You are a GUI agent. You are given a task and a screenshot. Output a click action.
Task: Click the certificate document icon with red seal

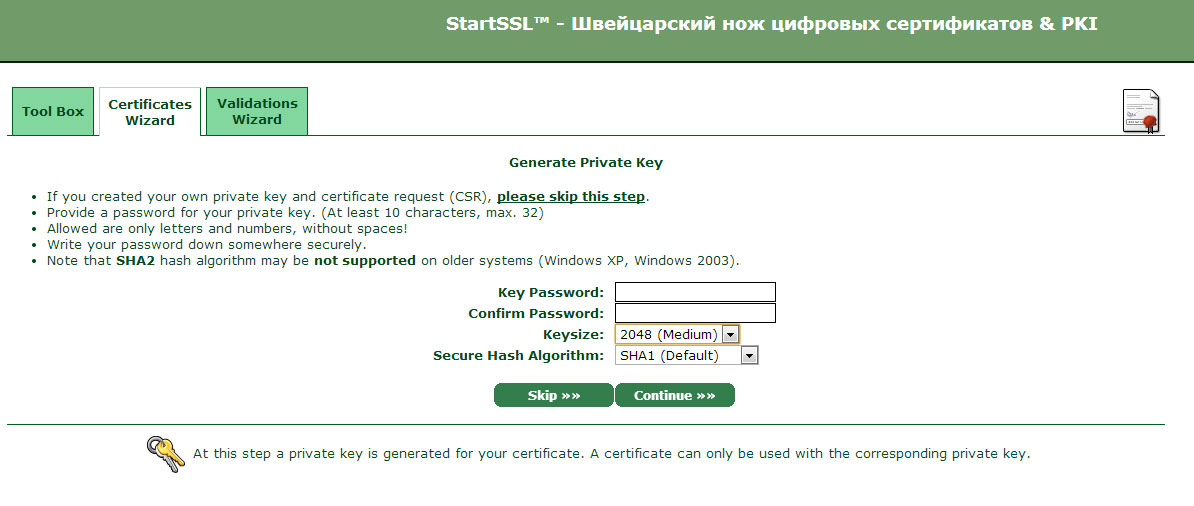(1141, 111)
